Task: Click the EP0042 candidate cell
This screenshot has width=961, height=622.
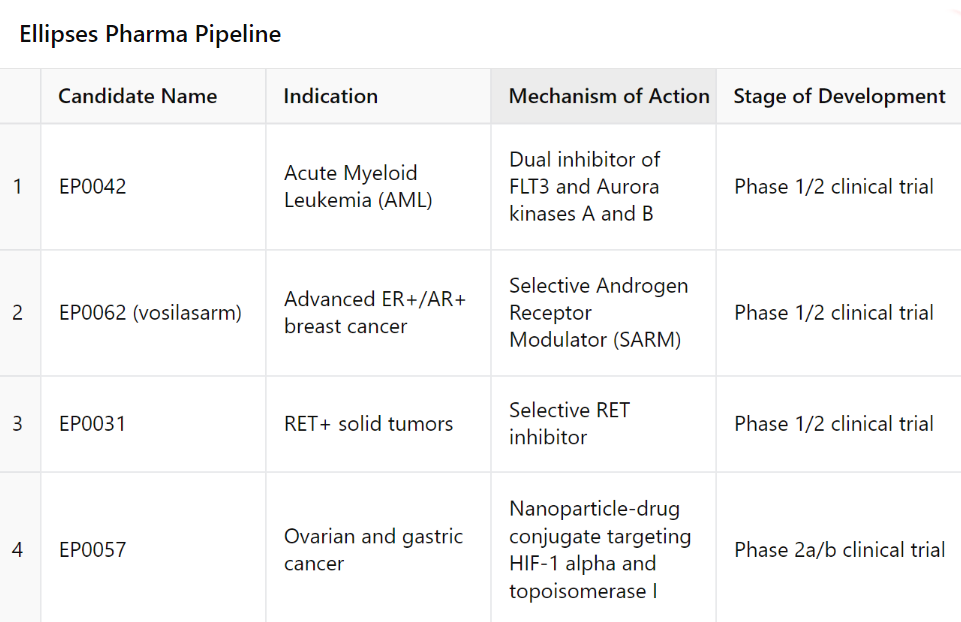Action: [x=93, y=187]
